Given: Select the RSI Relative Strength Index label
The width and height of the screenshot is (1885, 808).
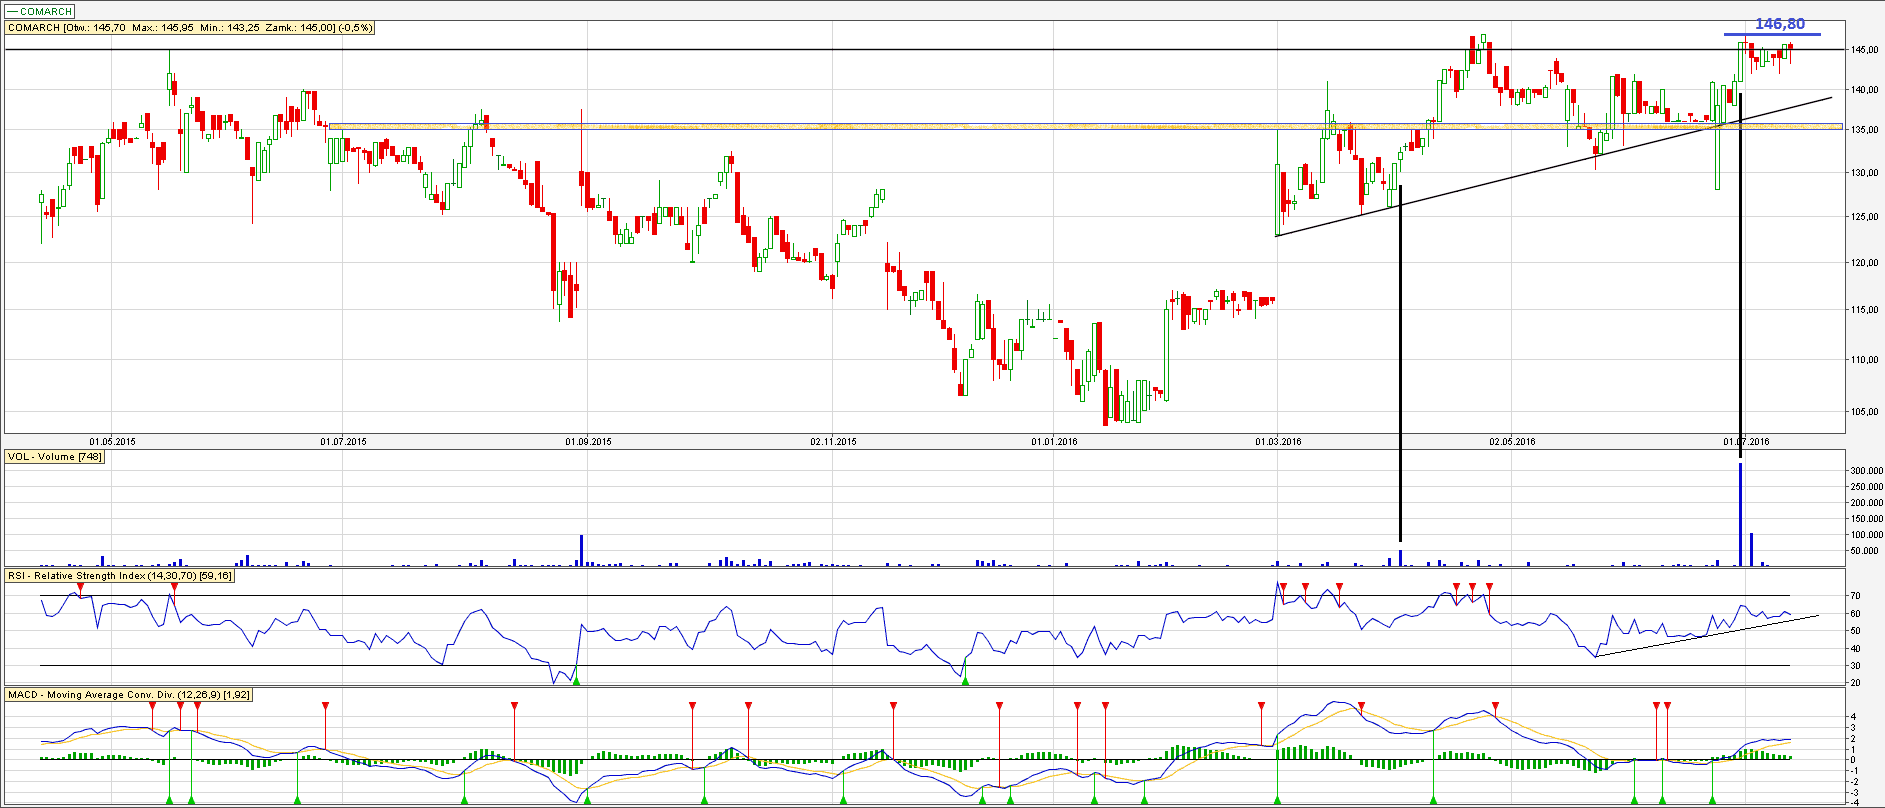Looking at the screenshot, I should click(120, 576).
